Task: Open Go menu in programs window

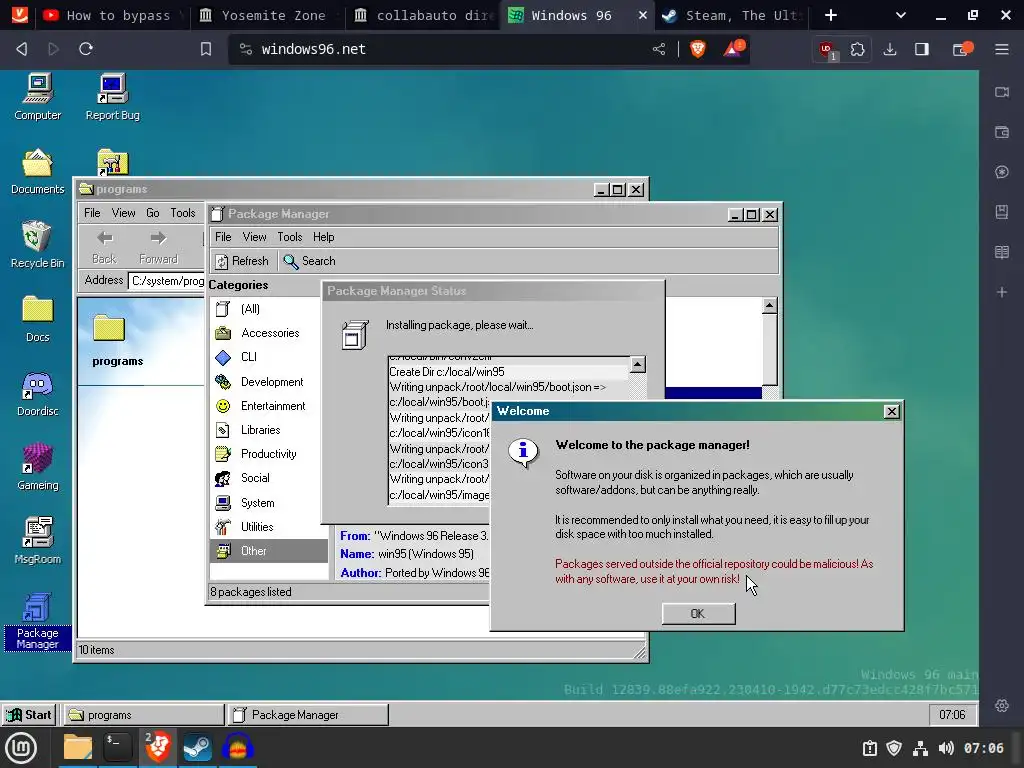Action: point(153,213)
